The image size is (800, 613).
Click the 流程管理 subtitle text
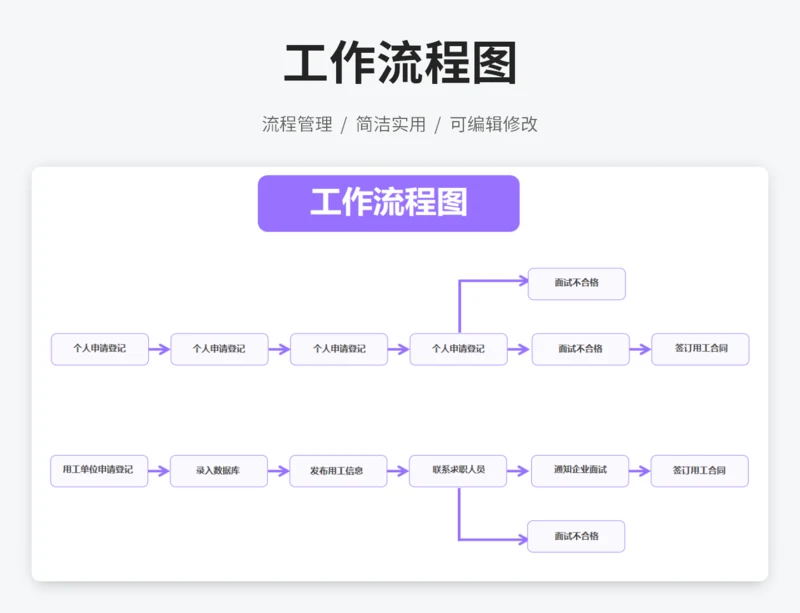(x=297, y=124)
